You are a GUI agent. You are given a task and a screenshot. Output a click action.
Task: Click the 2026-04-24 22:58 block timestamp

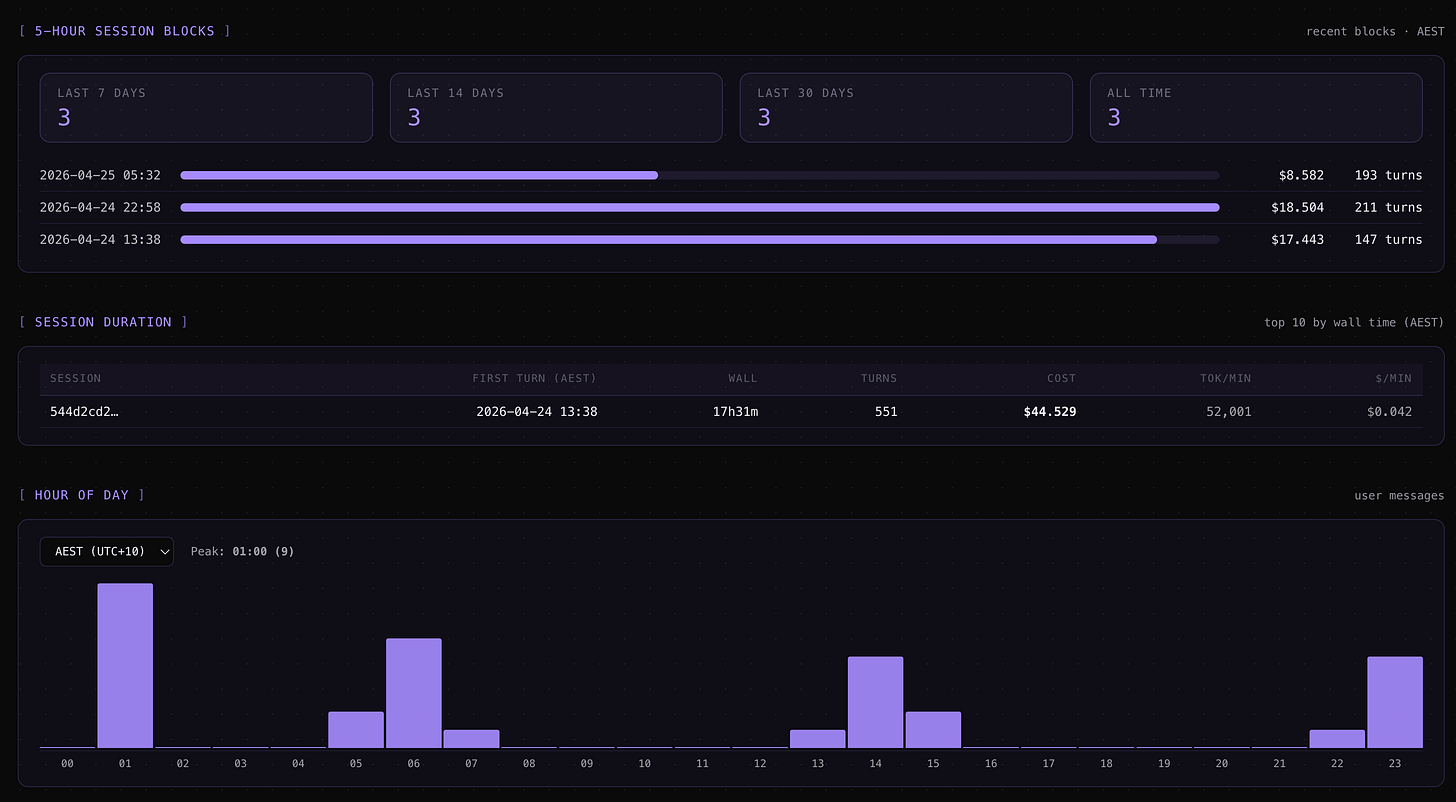100,207
